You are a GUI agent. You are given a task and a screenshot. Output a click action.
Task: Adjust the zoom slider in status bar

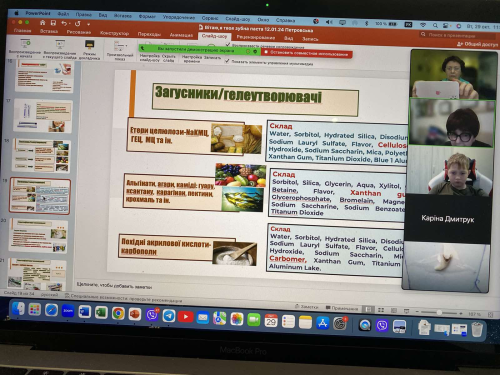439,313
